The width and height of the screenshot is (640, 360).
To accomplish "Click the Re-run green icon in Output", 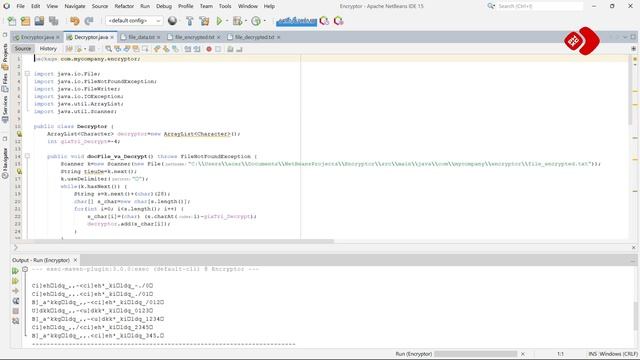I will point(16,271).
